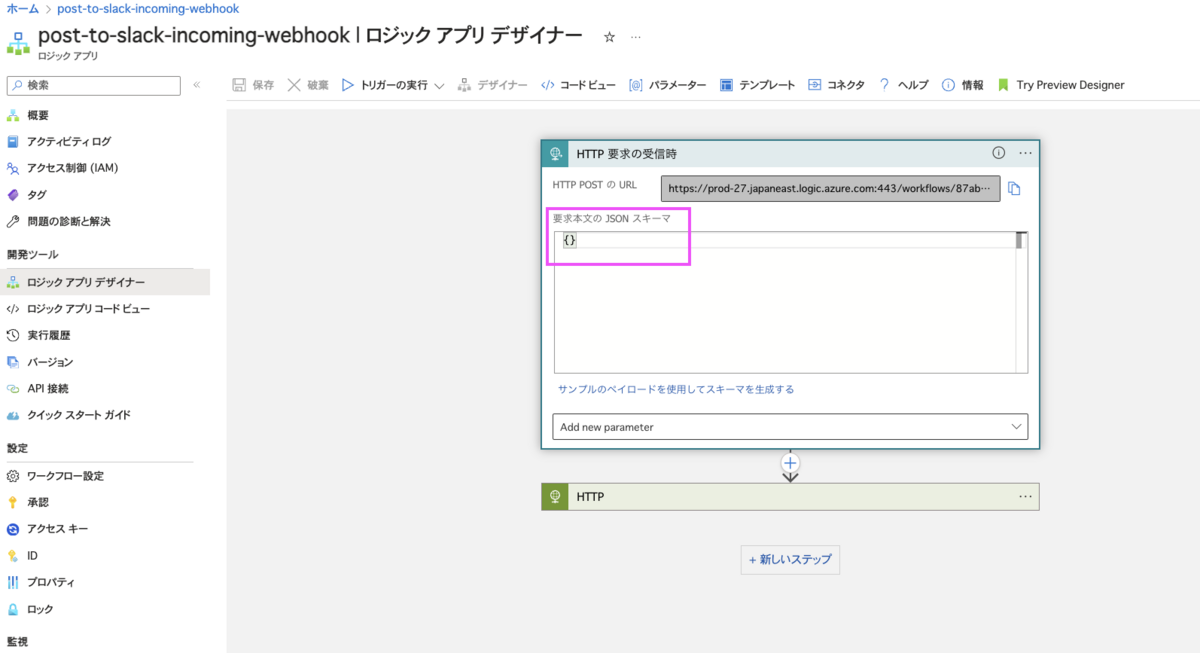The width and height of the screenshot is (1200, 653).
Task: Click the 破棄 discard toolbar button
Action: [x=308, y=85]
